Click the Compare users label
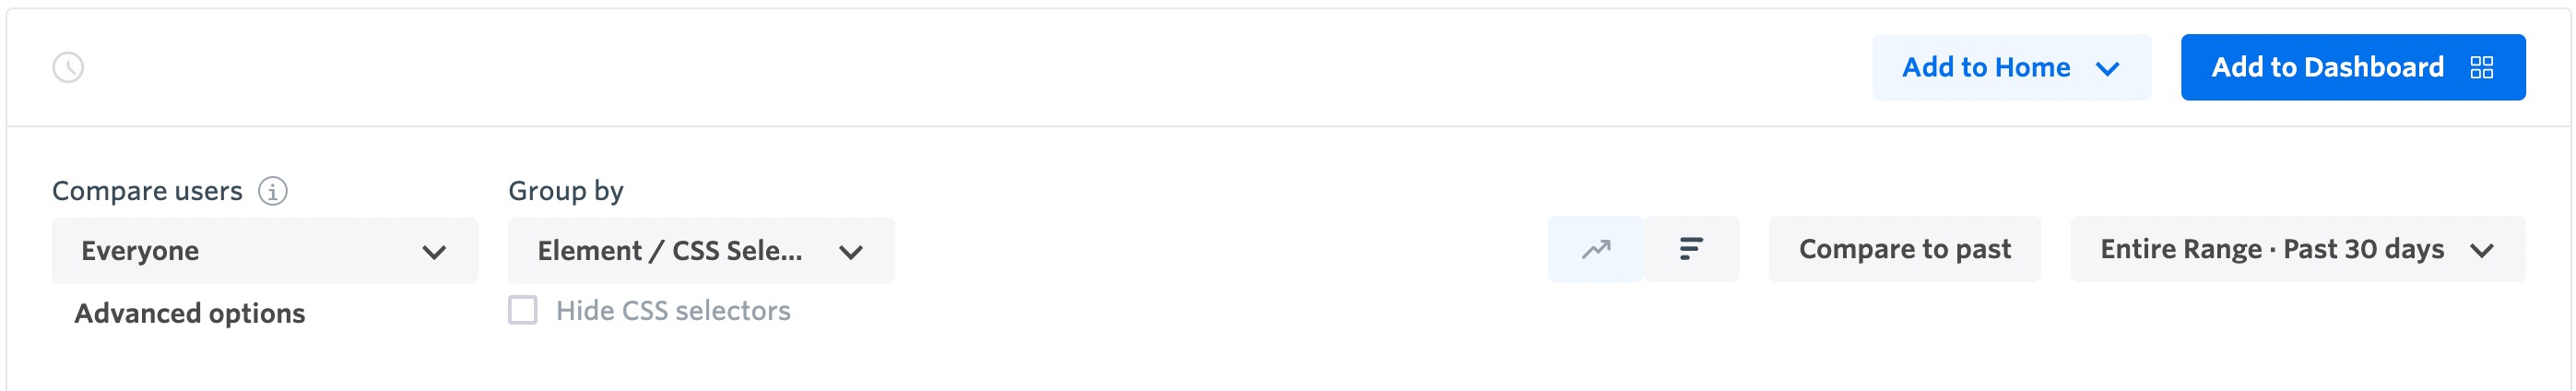Image resolution: width=2576 pixels, height=391 pixels. (147, 191)
